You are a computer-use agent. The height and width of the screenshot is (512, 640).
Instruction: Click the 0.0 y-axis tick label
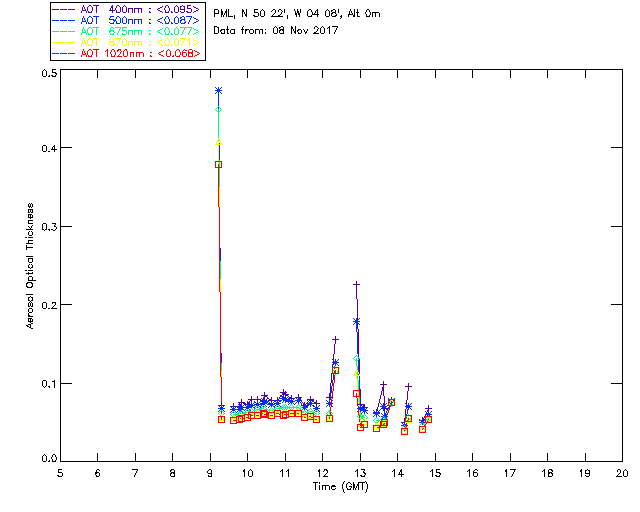point(49,459)
